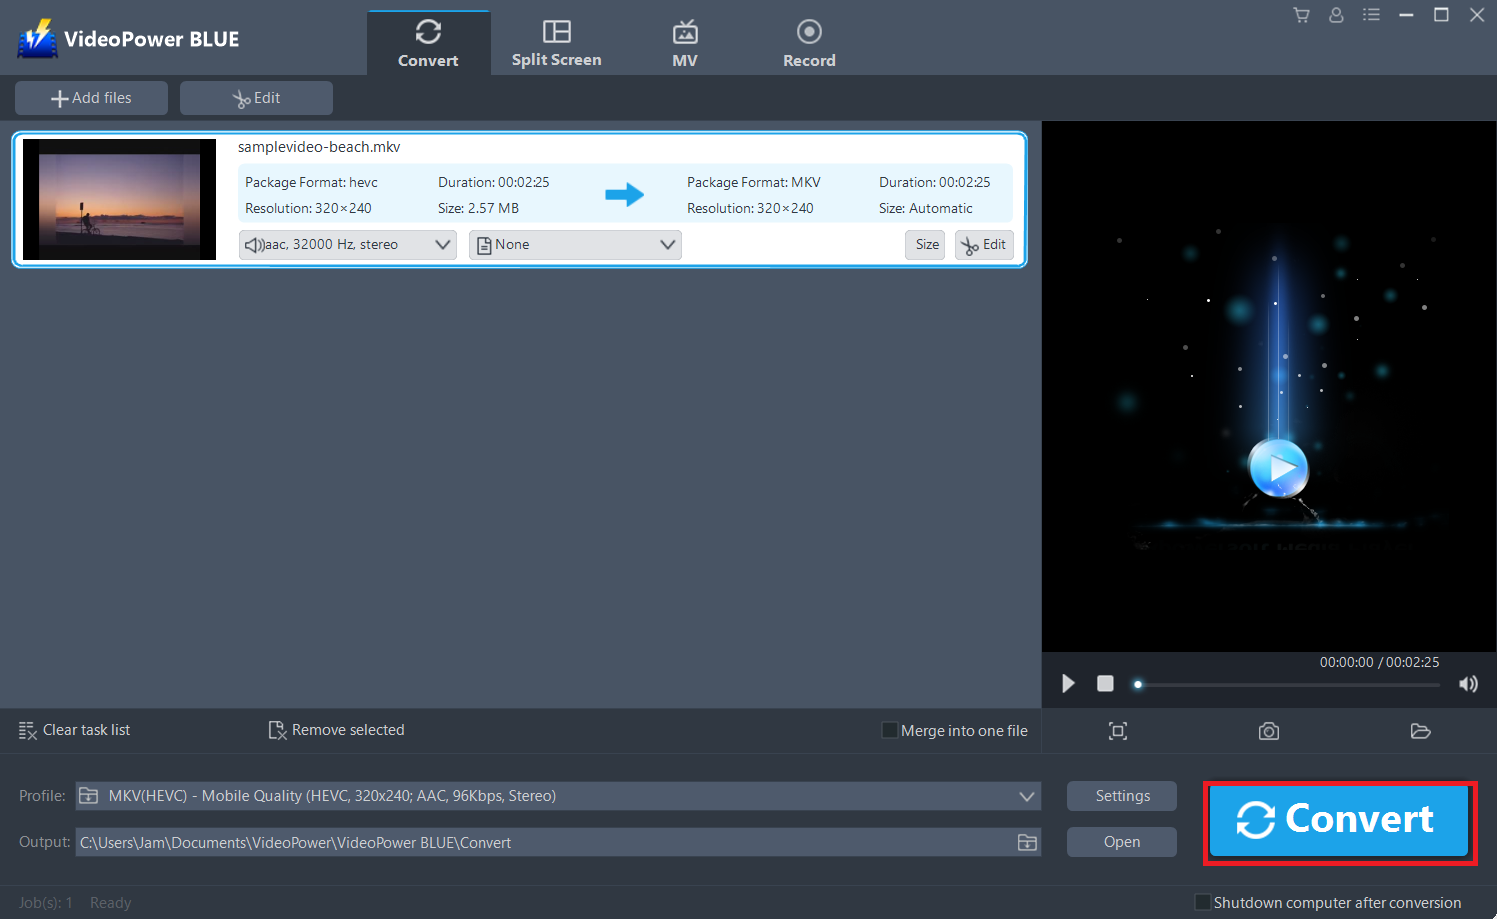The width and height of the screenshot is (1497, 919).
Task: Take a snapshot of the preview video
Action: point(1268,731)
